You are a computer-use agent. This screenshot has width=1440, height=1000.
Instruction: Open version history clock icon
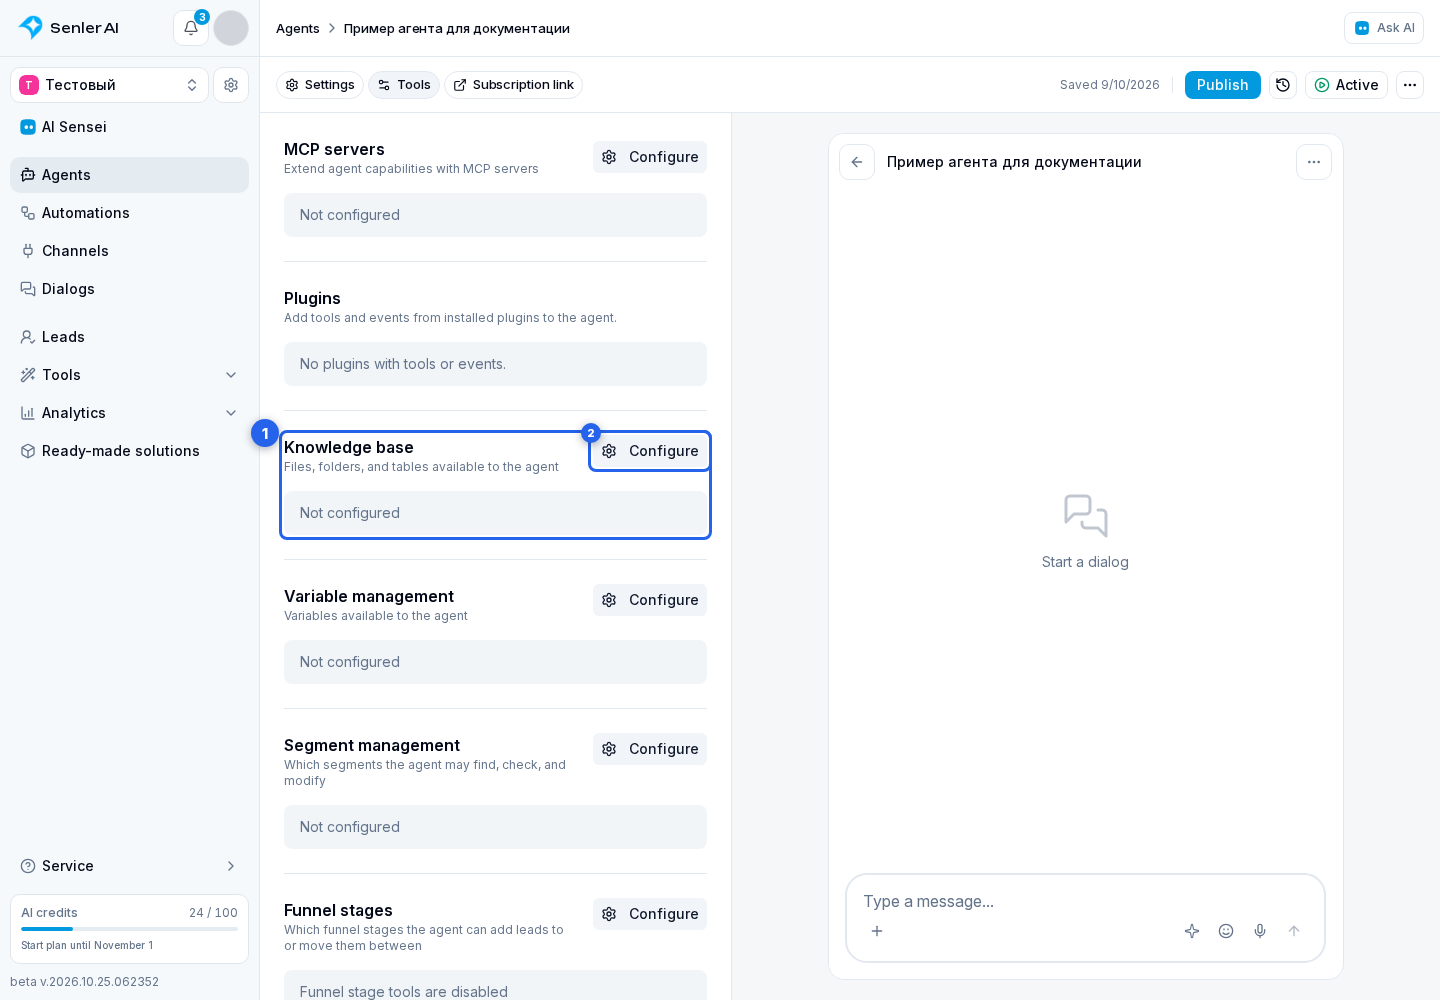(1283, 85)
